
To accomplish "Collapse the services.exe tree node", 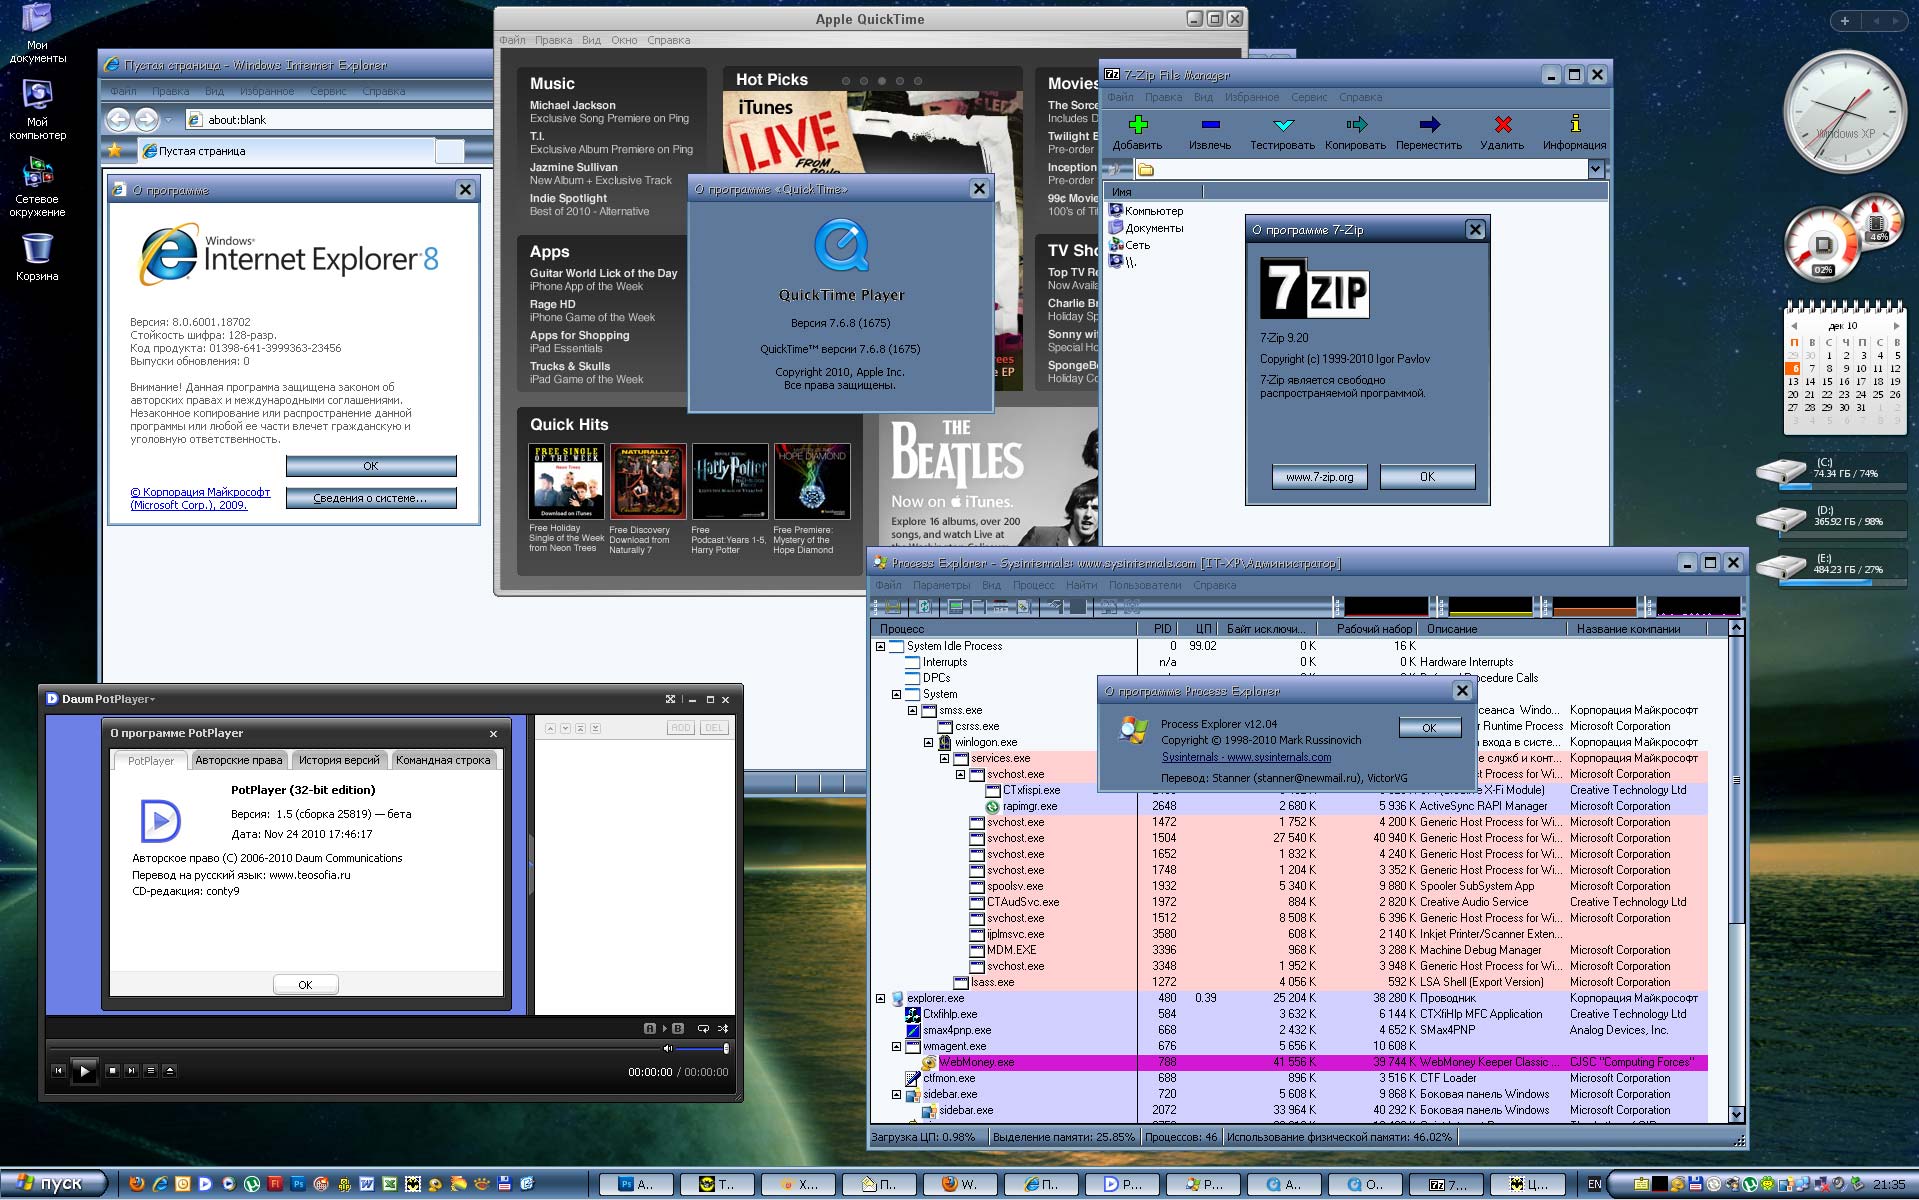I will pyautogui.click(x=945, y=759).
